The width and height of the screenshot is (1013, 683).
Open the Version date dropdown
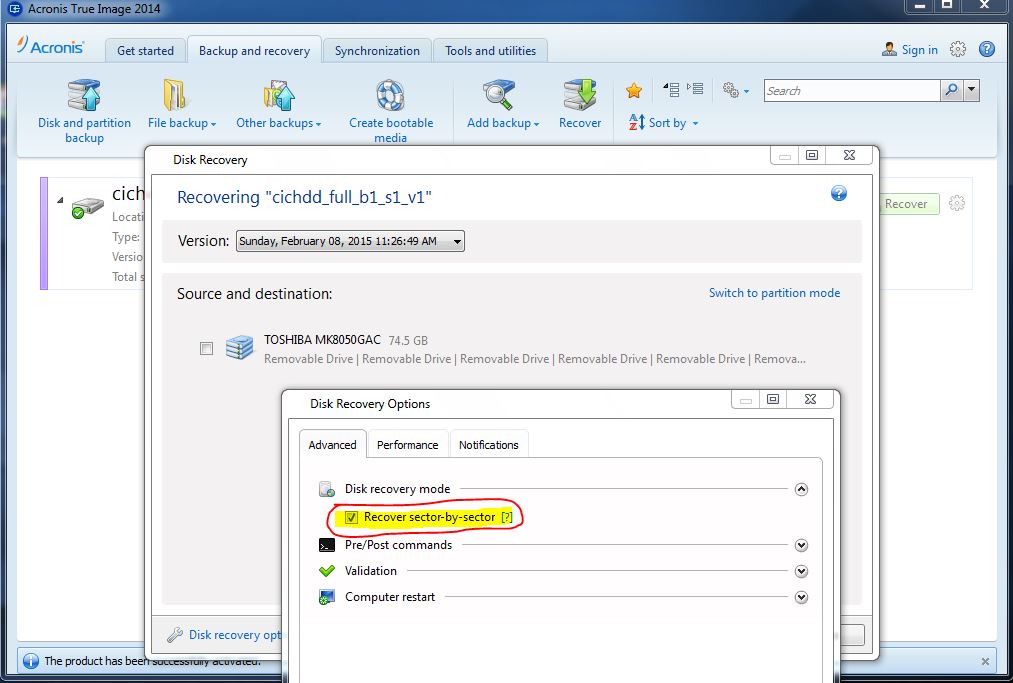pos(350,241)
